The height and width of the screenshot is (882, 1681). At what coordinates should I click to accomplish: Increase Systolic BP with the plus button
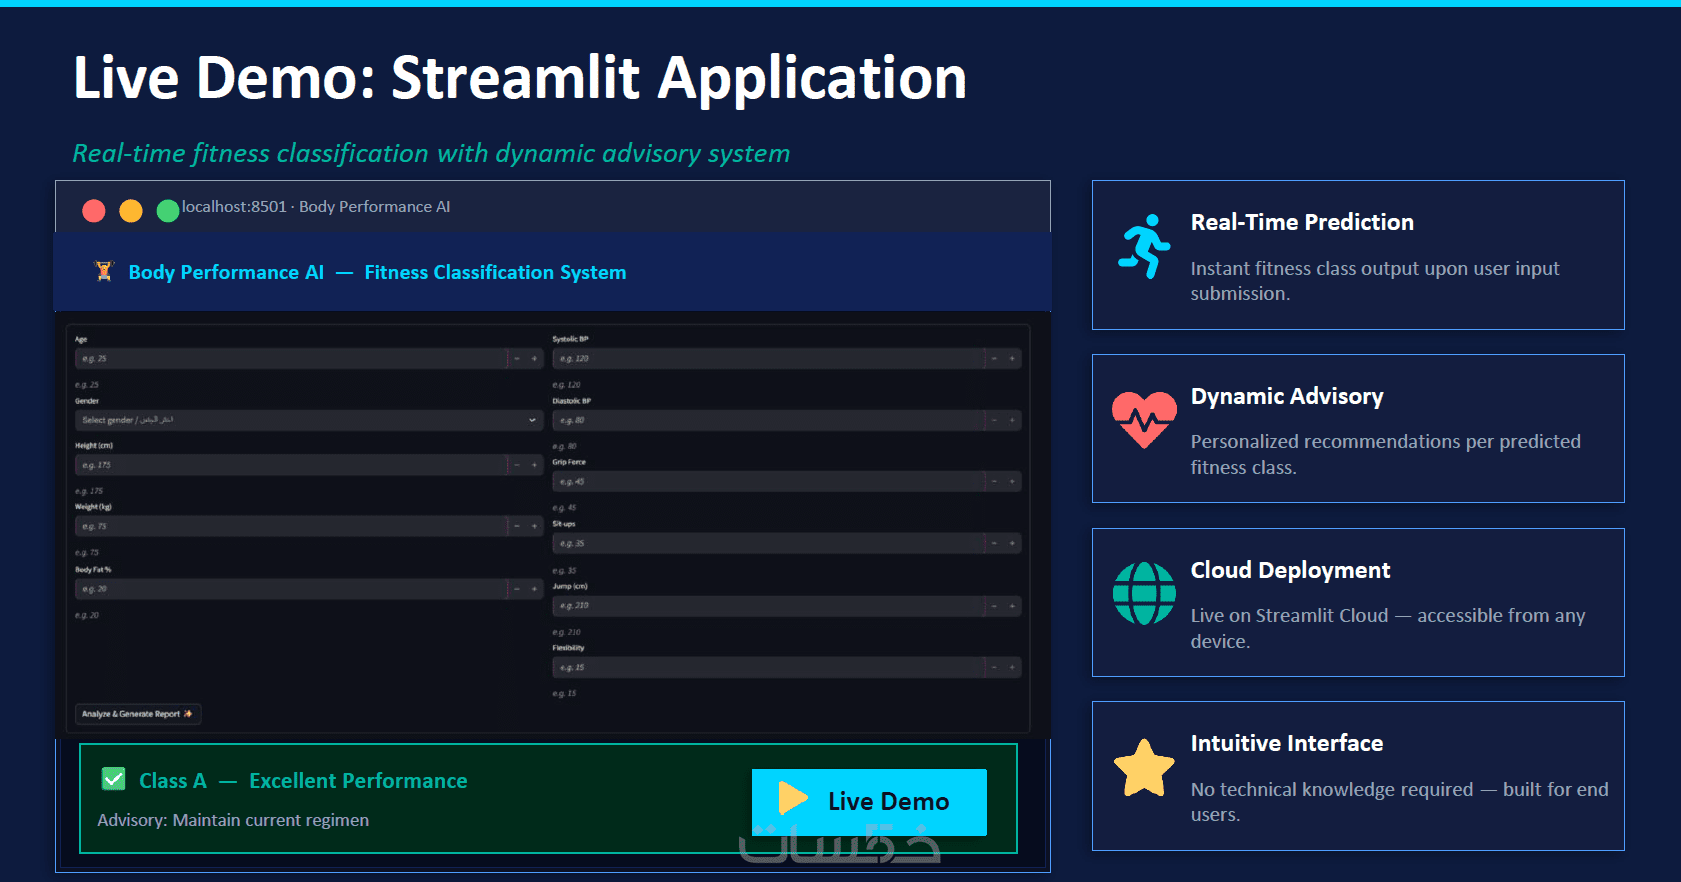click(1012, 358)
